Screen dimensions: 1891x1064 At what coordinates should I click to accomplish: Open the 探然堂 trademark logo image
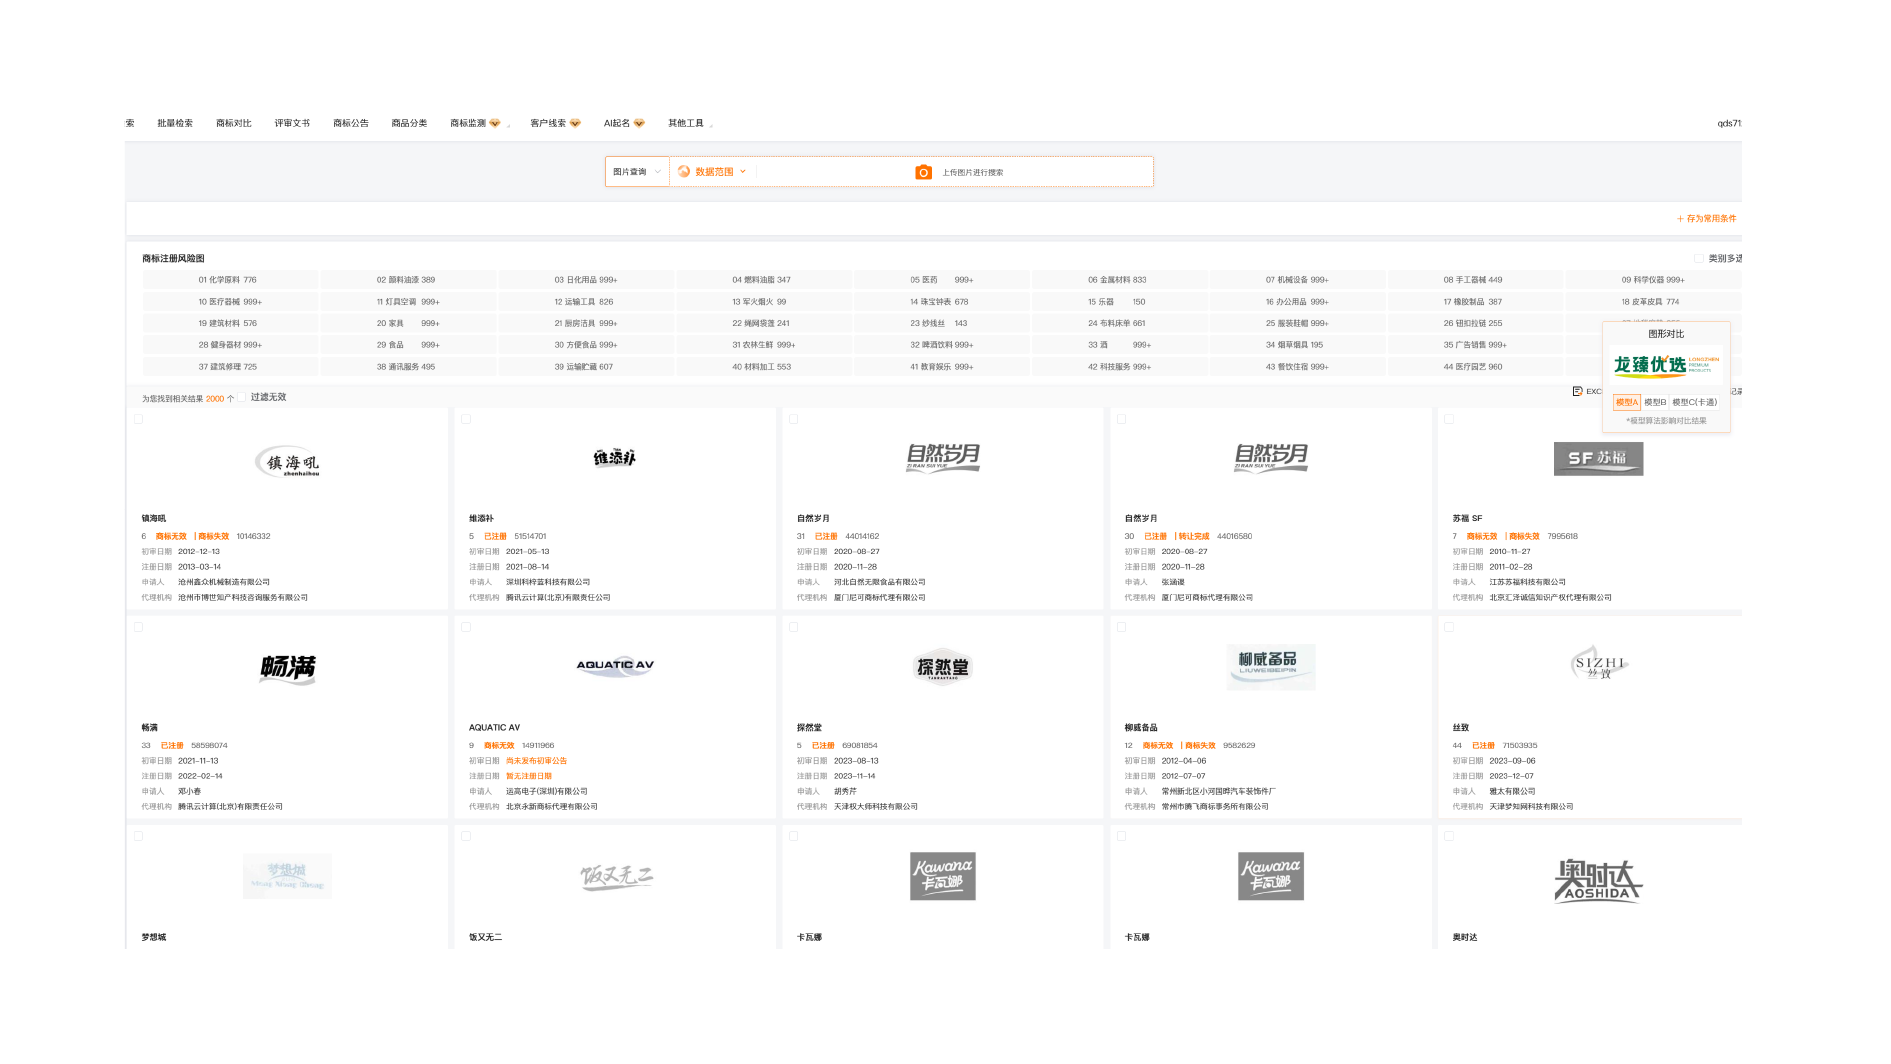[943, 667]
